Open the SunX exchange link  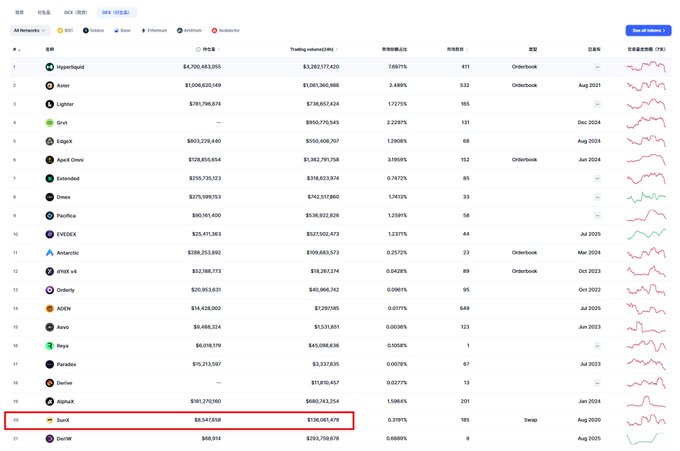[63, 420]
